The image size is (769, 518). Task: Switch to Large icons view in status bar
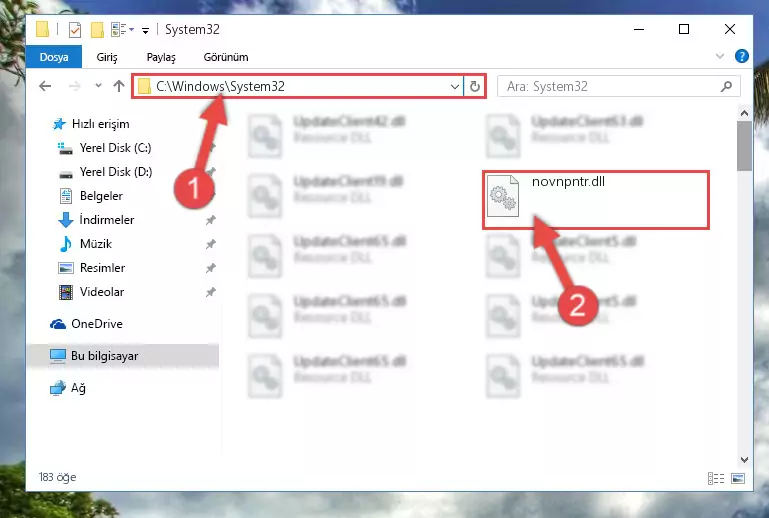pyautogui.click(x=738, y=478)
